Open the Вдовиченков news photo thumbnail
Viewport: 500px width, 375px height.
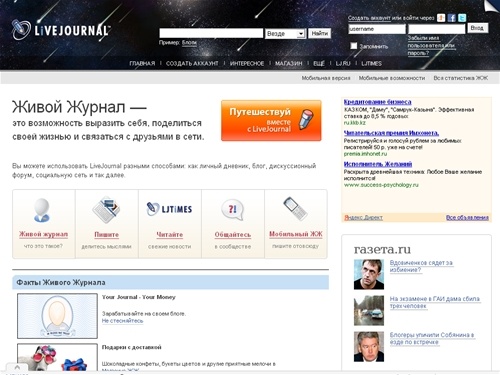(x=369, y=274)
